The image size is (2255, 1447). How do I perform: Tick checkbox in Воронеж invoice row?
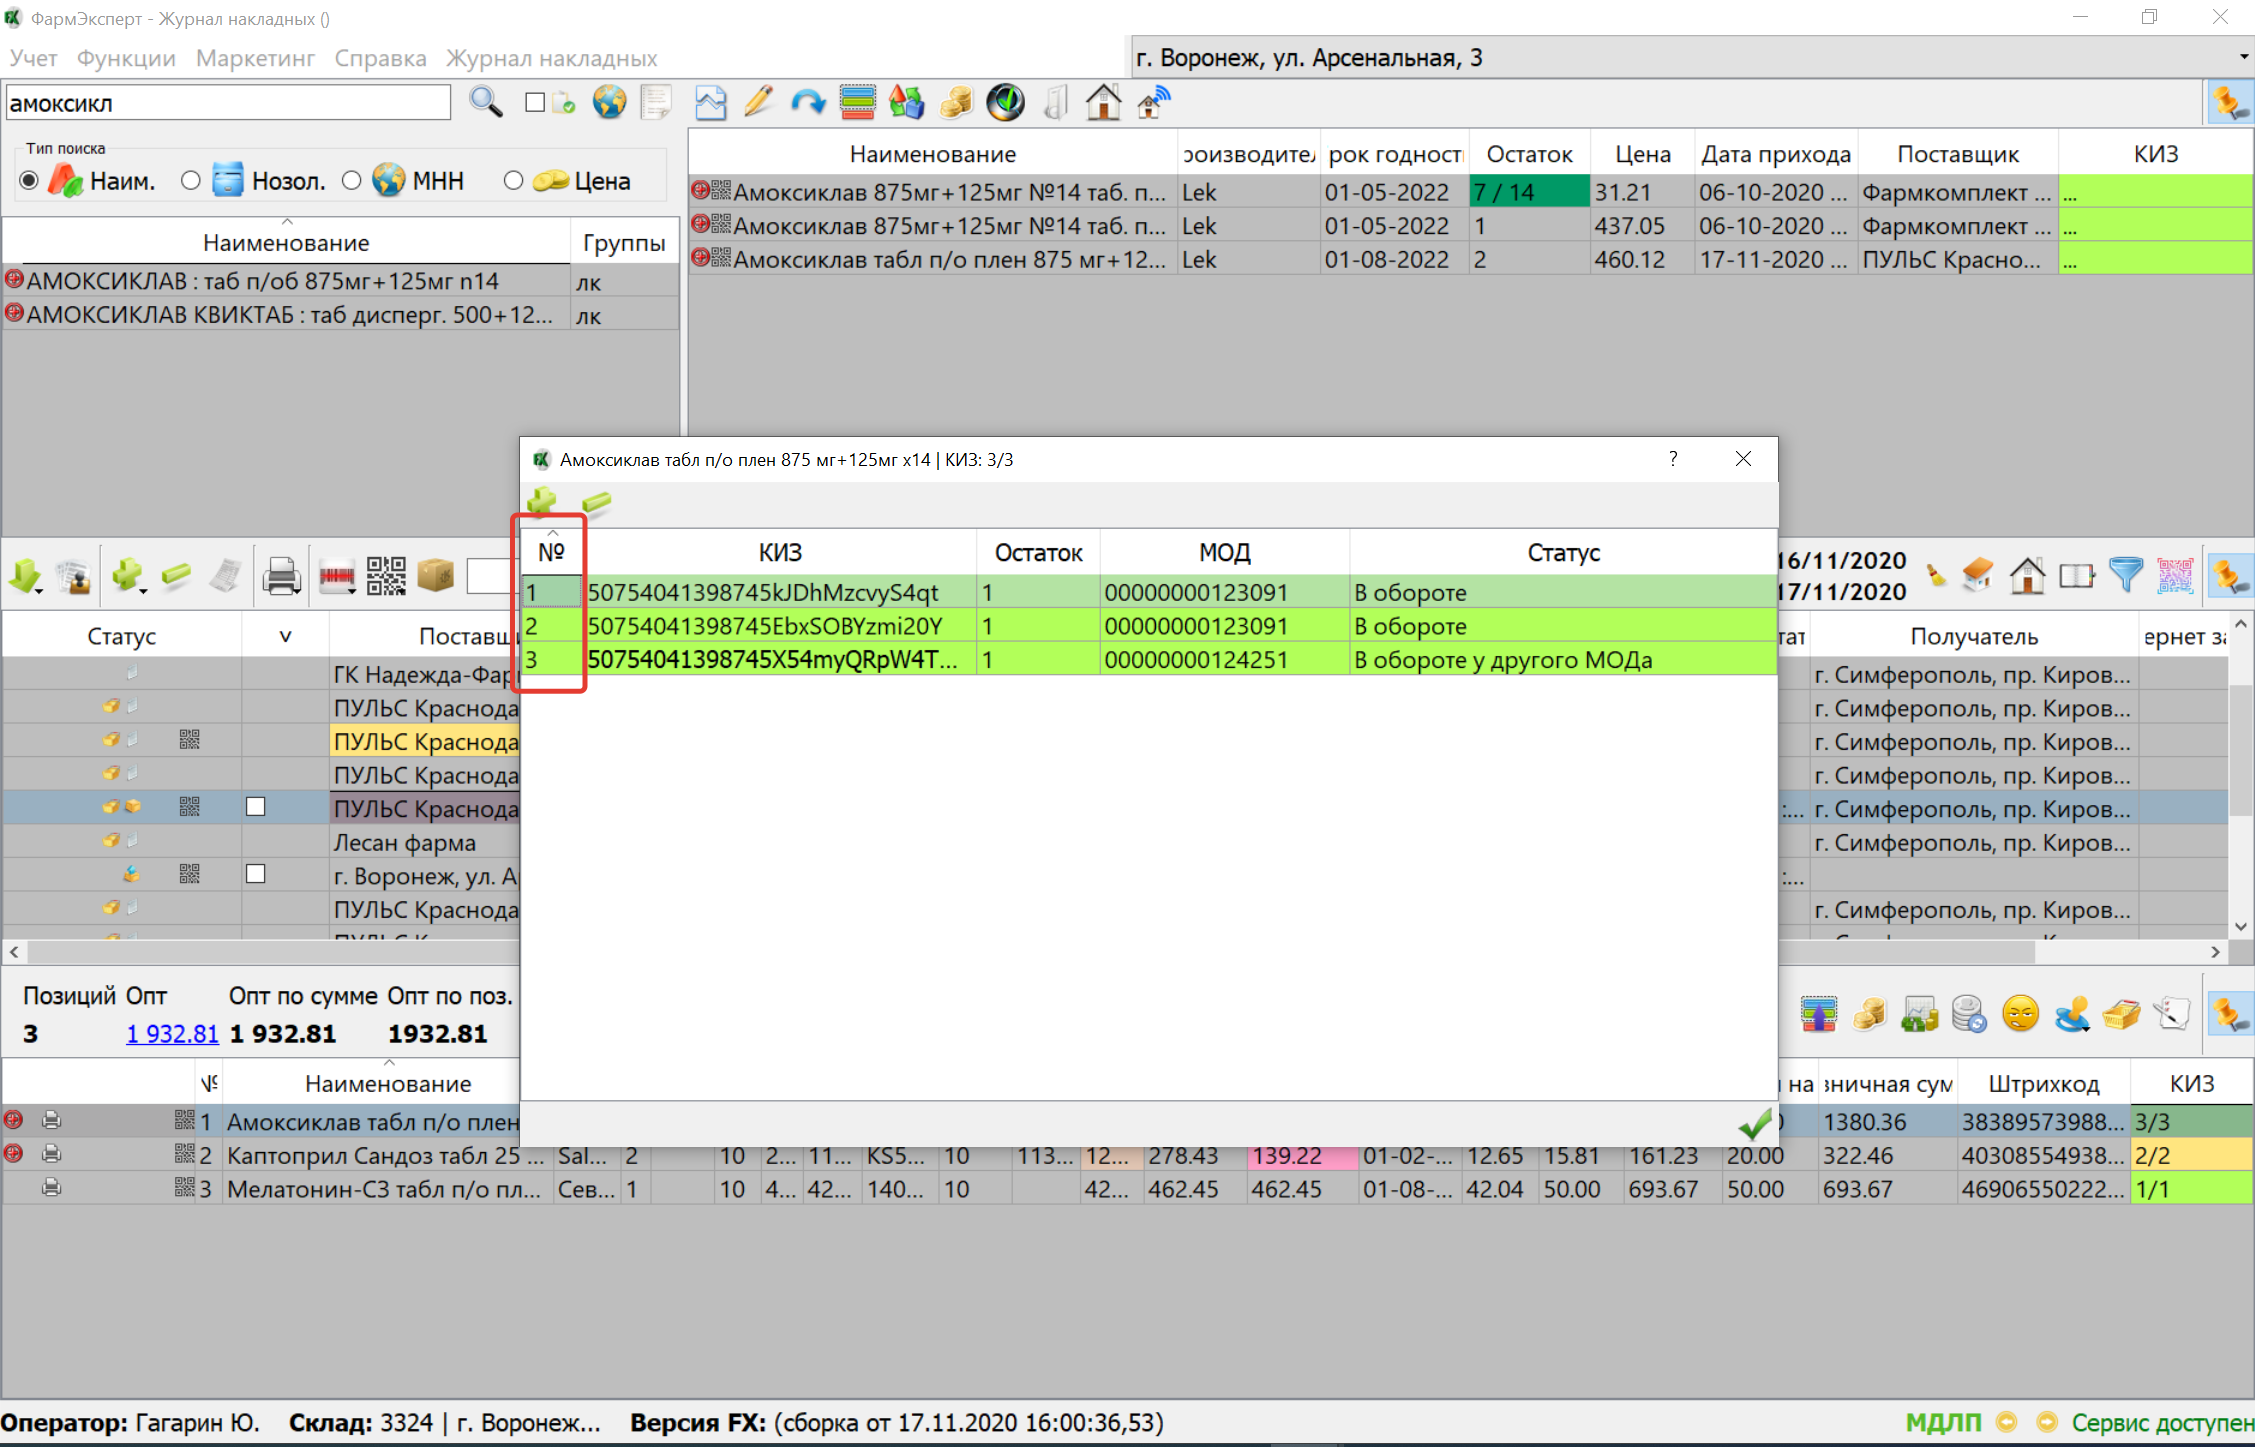(256, 874)
